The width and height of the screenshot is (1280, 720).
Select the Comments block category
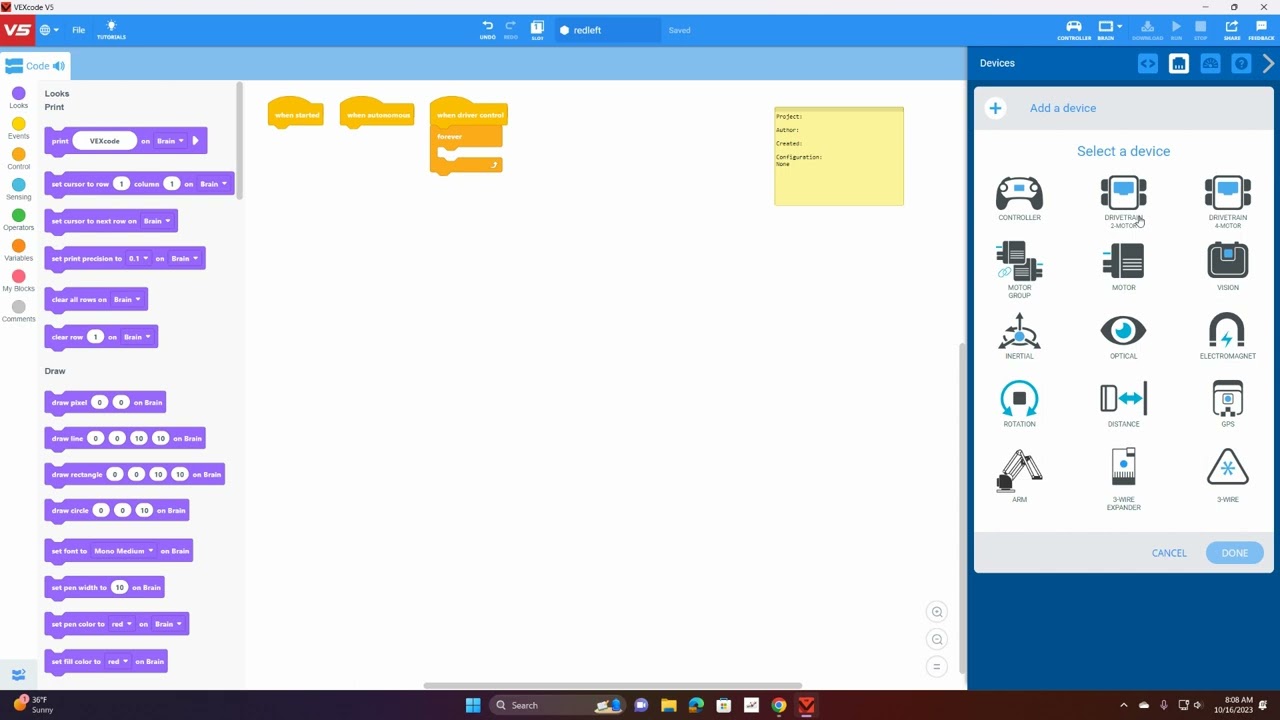[18, 312]
